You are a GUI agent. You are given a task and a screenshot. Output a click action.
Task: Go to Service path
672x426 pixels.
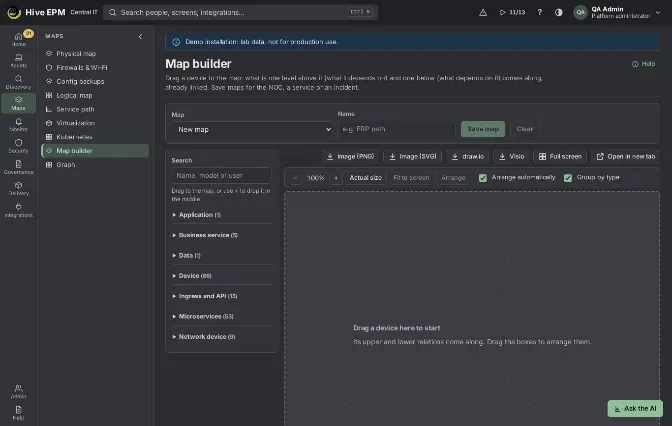point(95,109)
